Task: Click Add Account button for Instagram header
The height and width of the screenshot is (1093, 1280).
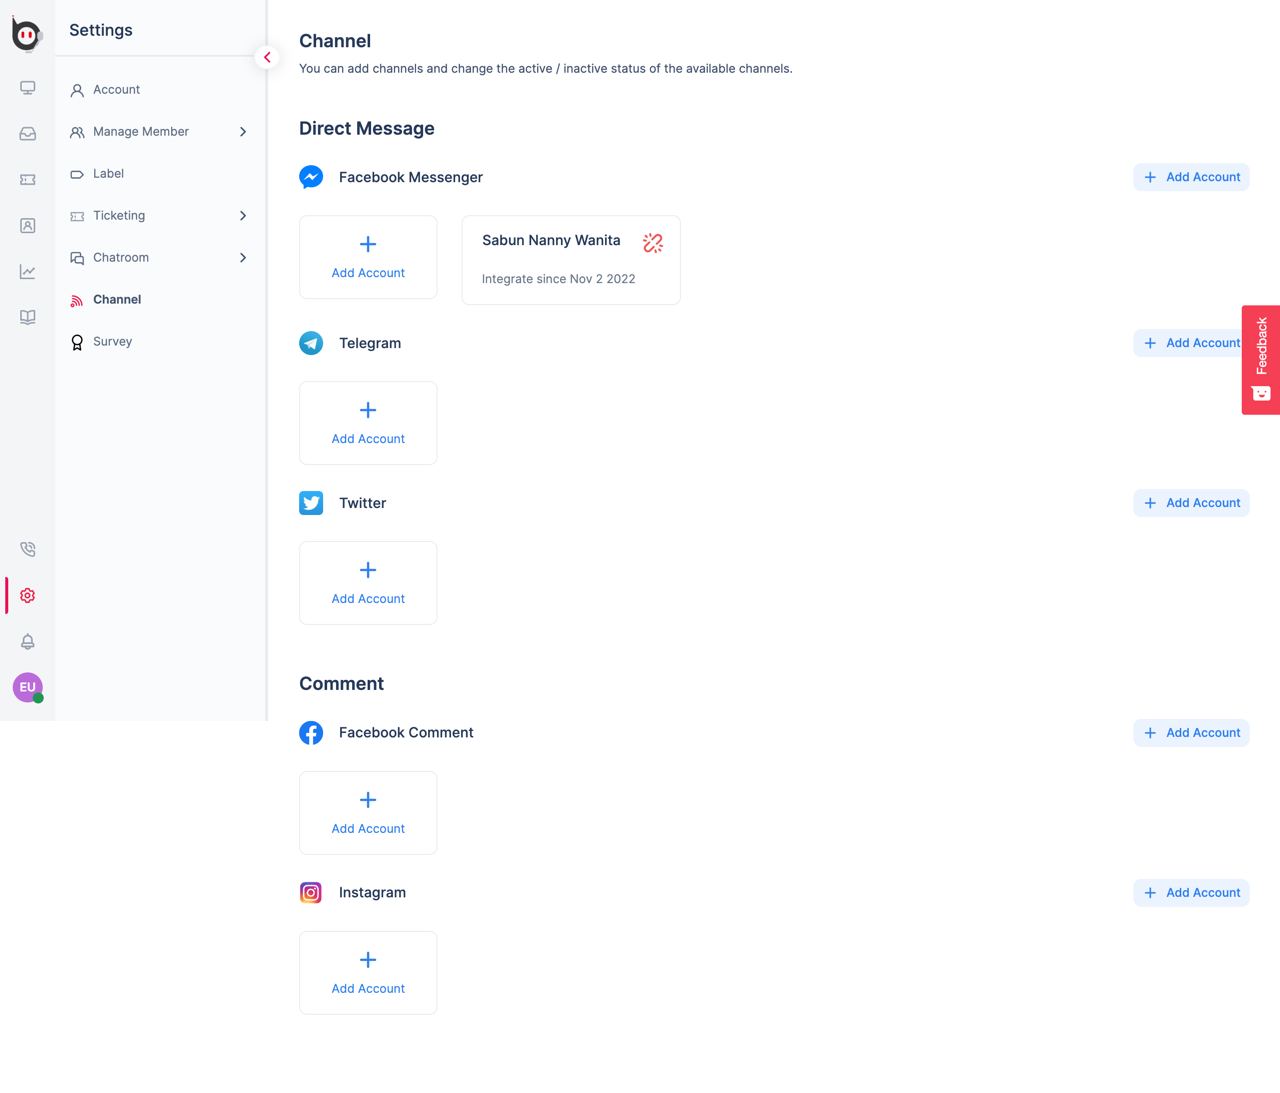Action: coord(1191,893)
